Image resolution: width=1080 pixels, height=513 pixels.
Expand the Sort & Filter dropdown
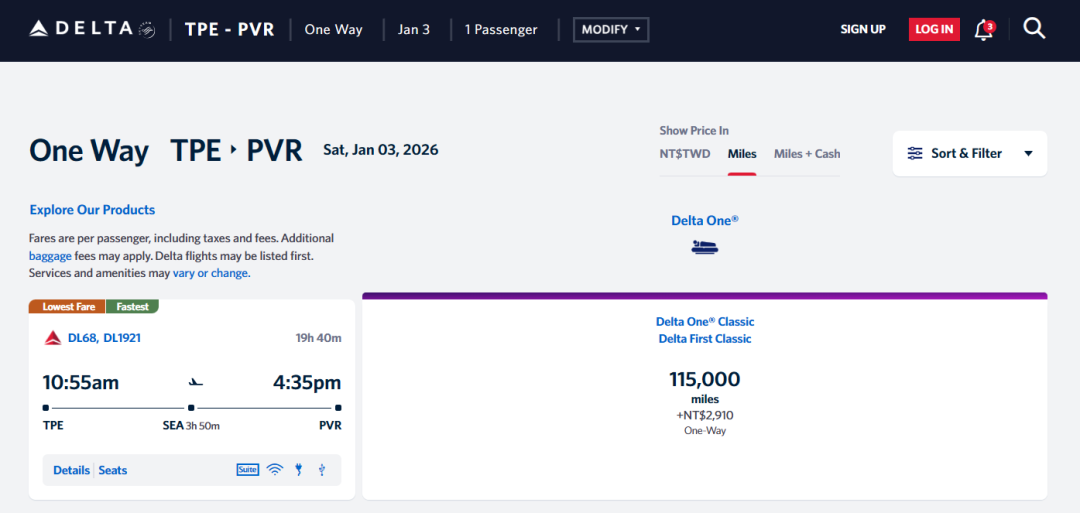[969, 153]
